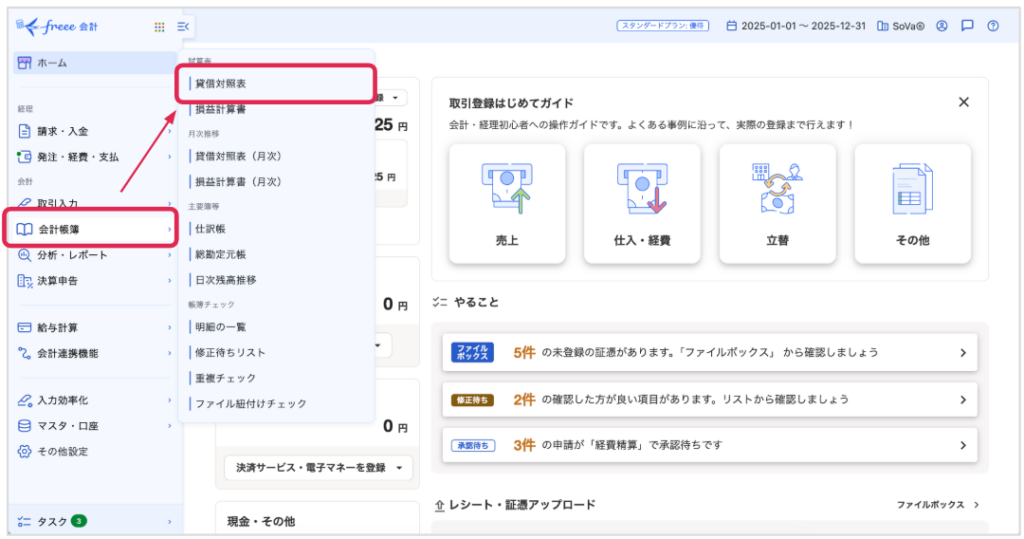The height and width of the screenshot is (539, 1024).
Task: Expand the 分析・レポート sidebar menu
Action: [91, 255]
